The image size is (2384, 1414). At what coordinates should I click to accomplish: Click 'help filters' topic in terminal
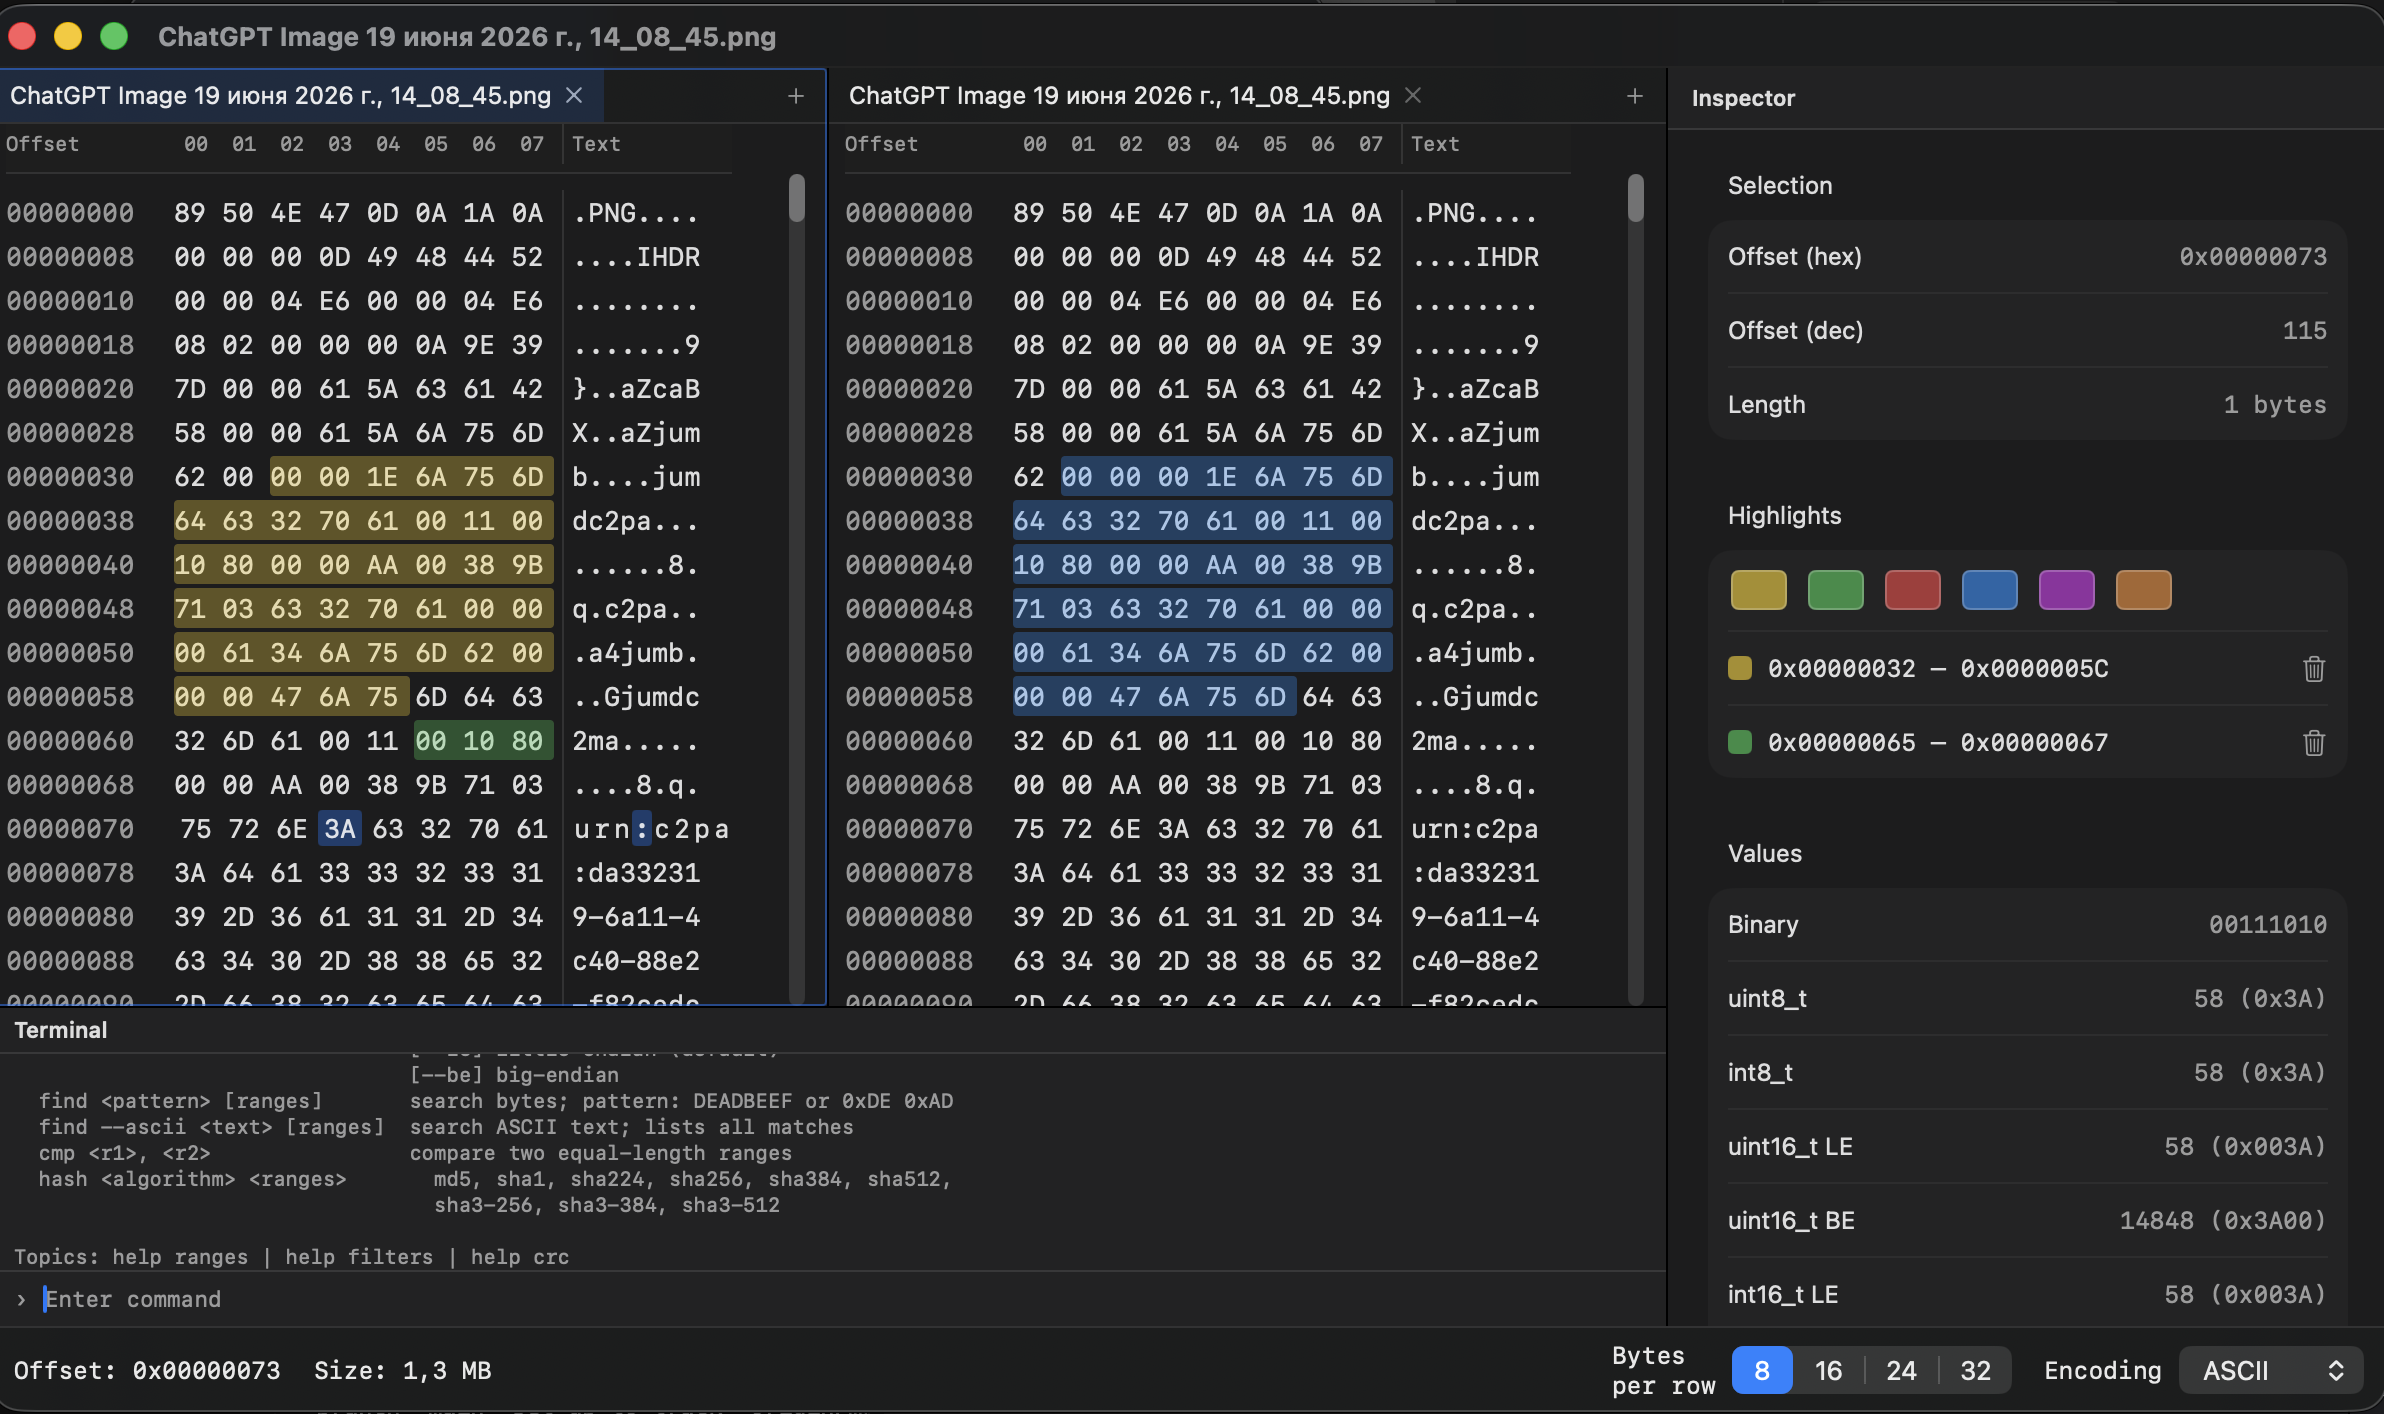tap(359, 1257)
